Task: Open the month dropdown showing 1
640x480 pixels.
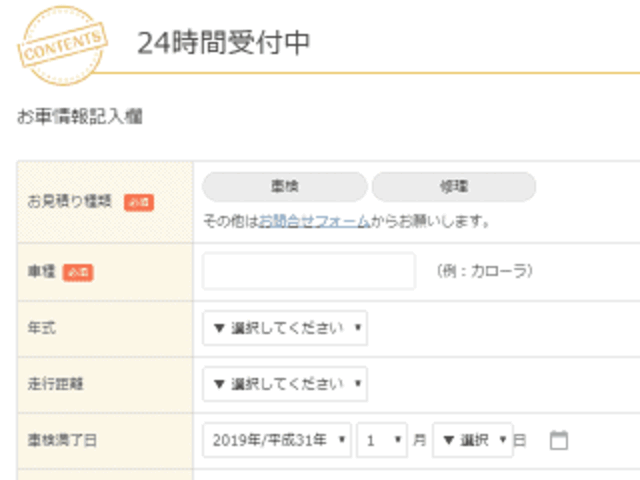Action: coord(383,440)
